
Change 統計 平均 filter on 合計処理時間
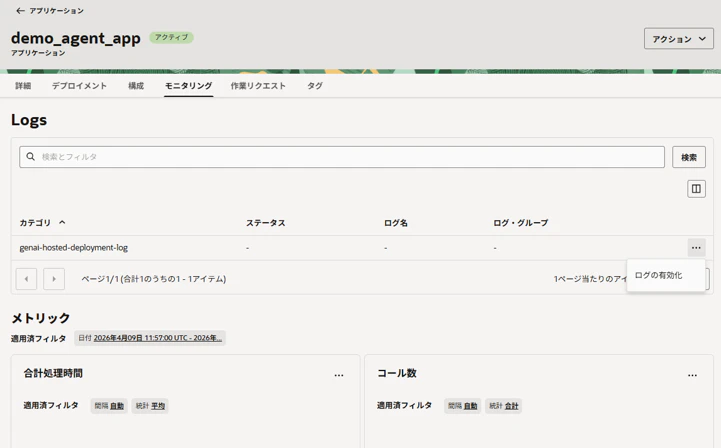pos(150,406)
